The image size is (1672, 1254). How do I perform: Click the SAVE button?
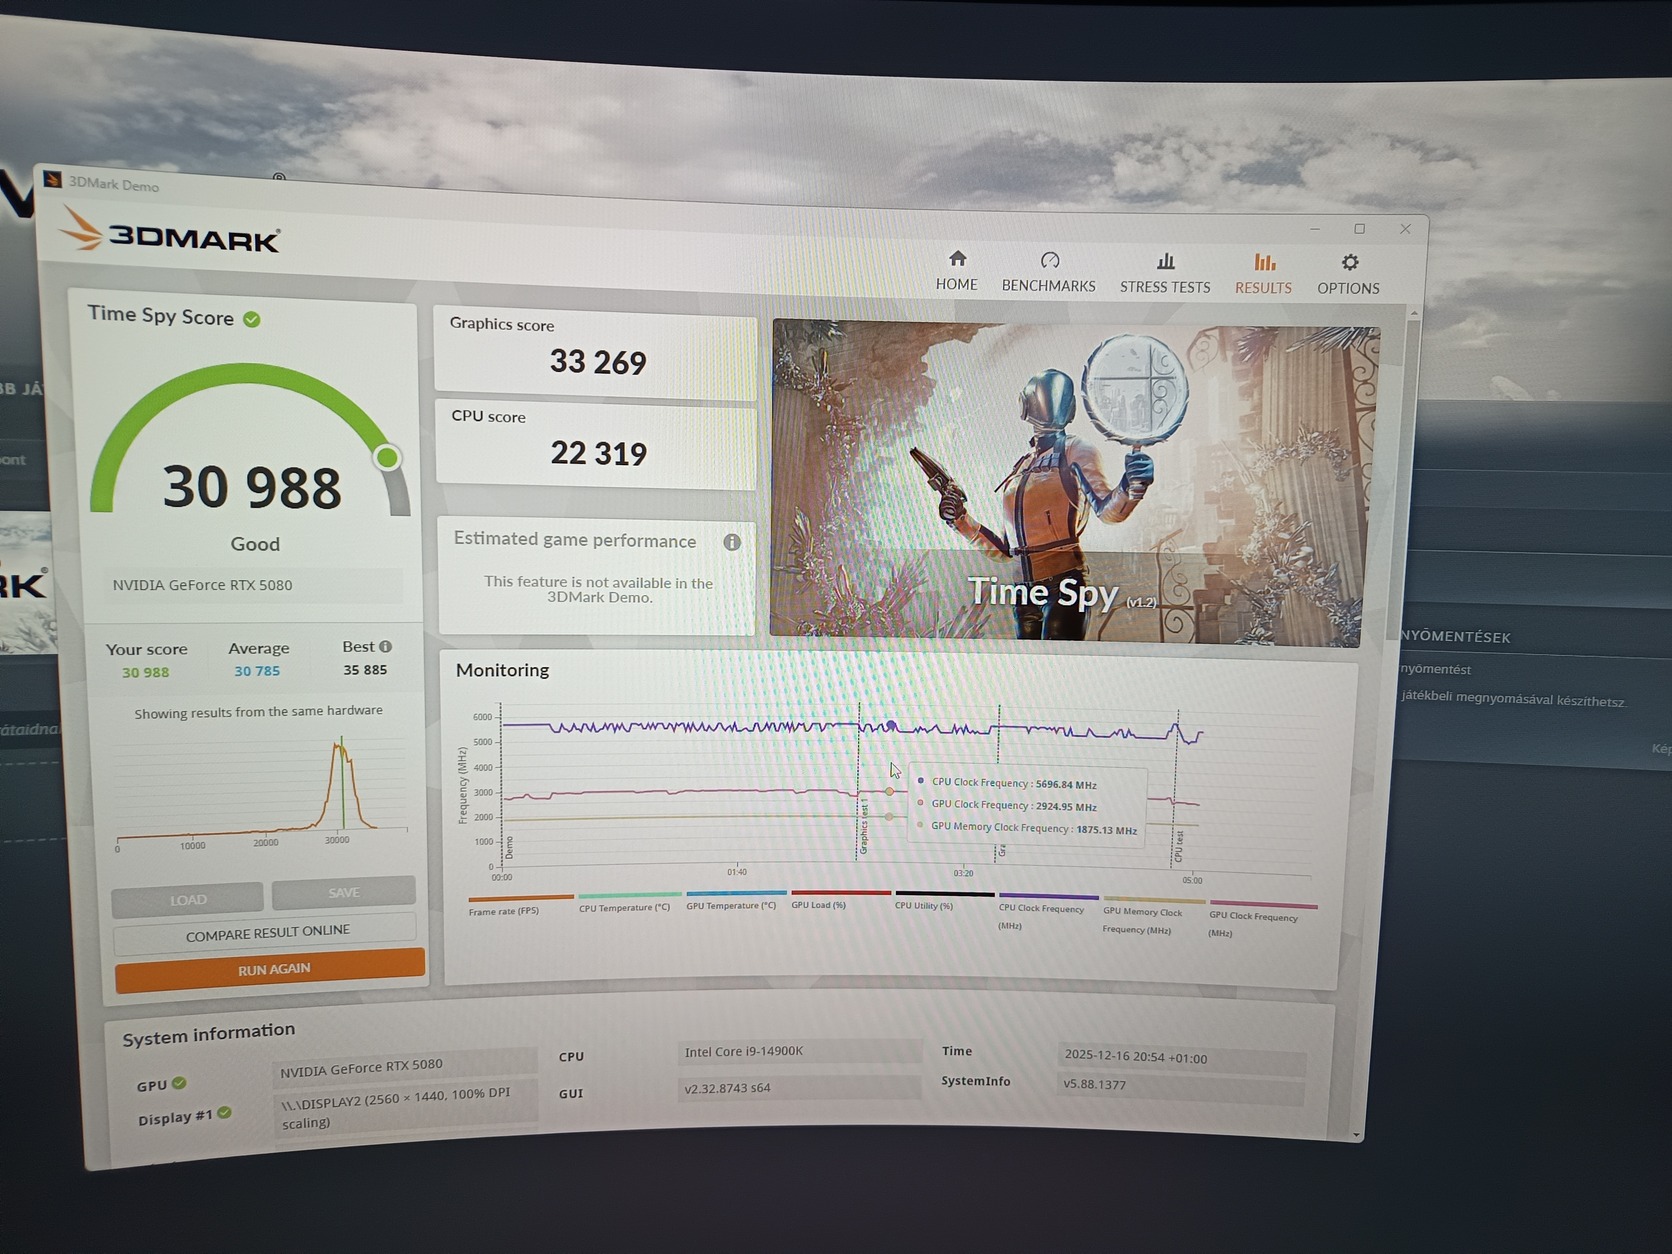point(344,892)
